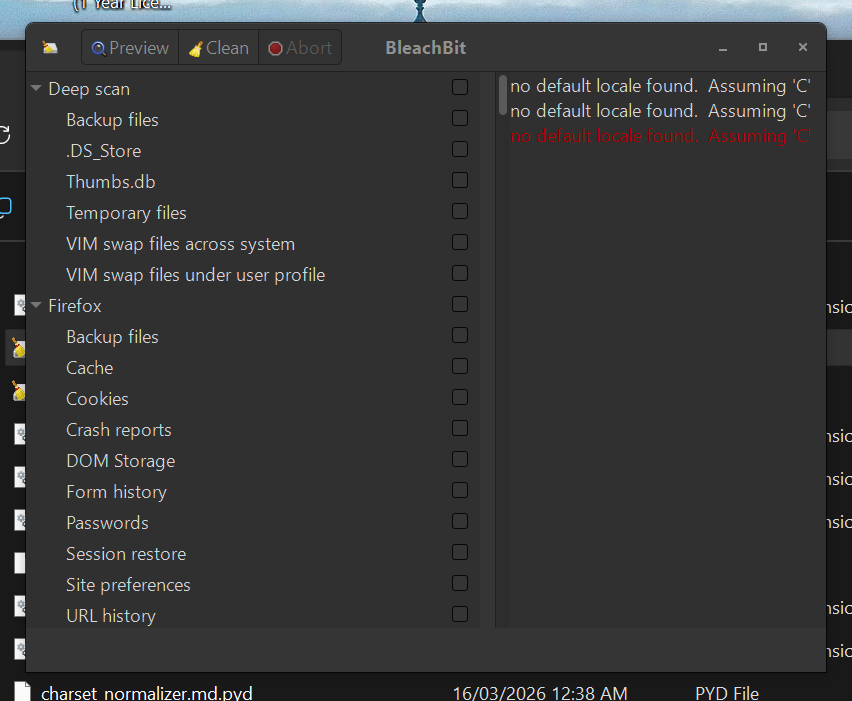The image size is (852, 701).
Task: Click the Preview button
Action: click(x=130, y=48)
